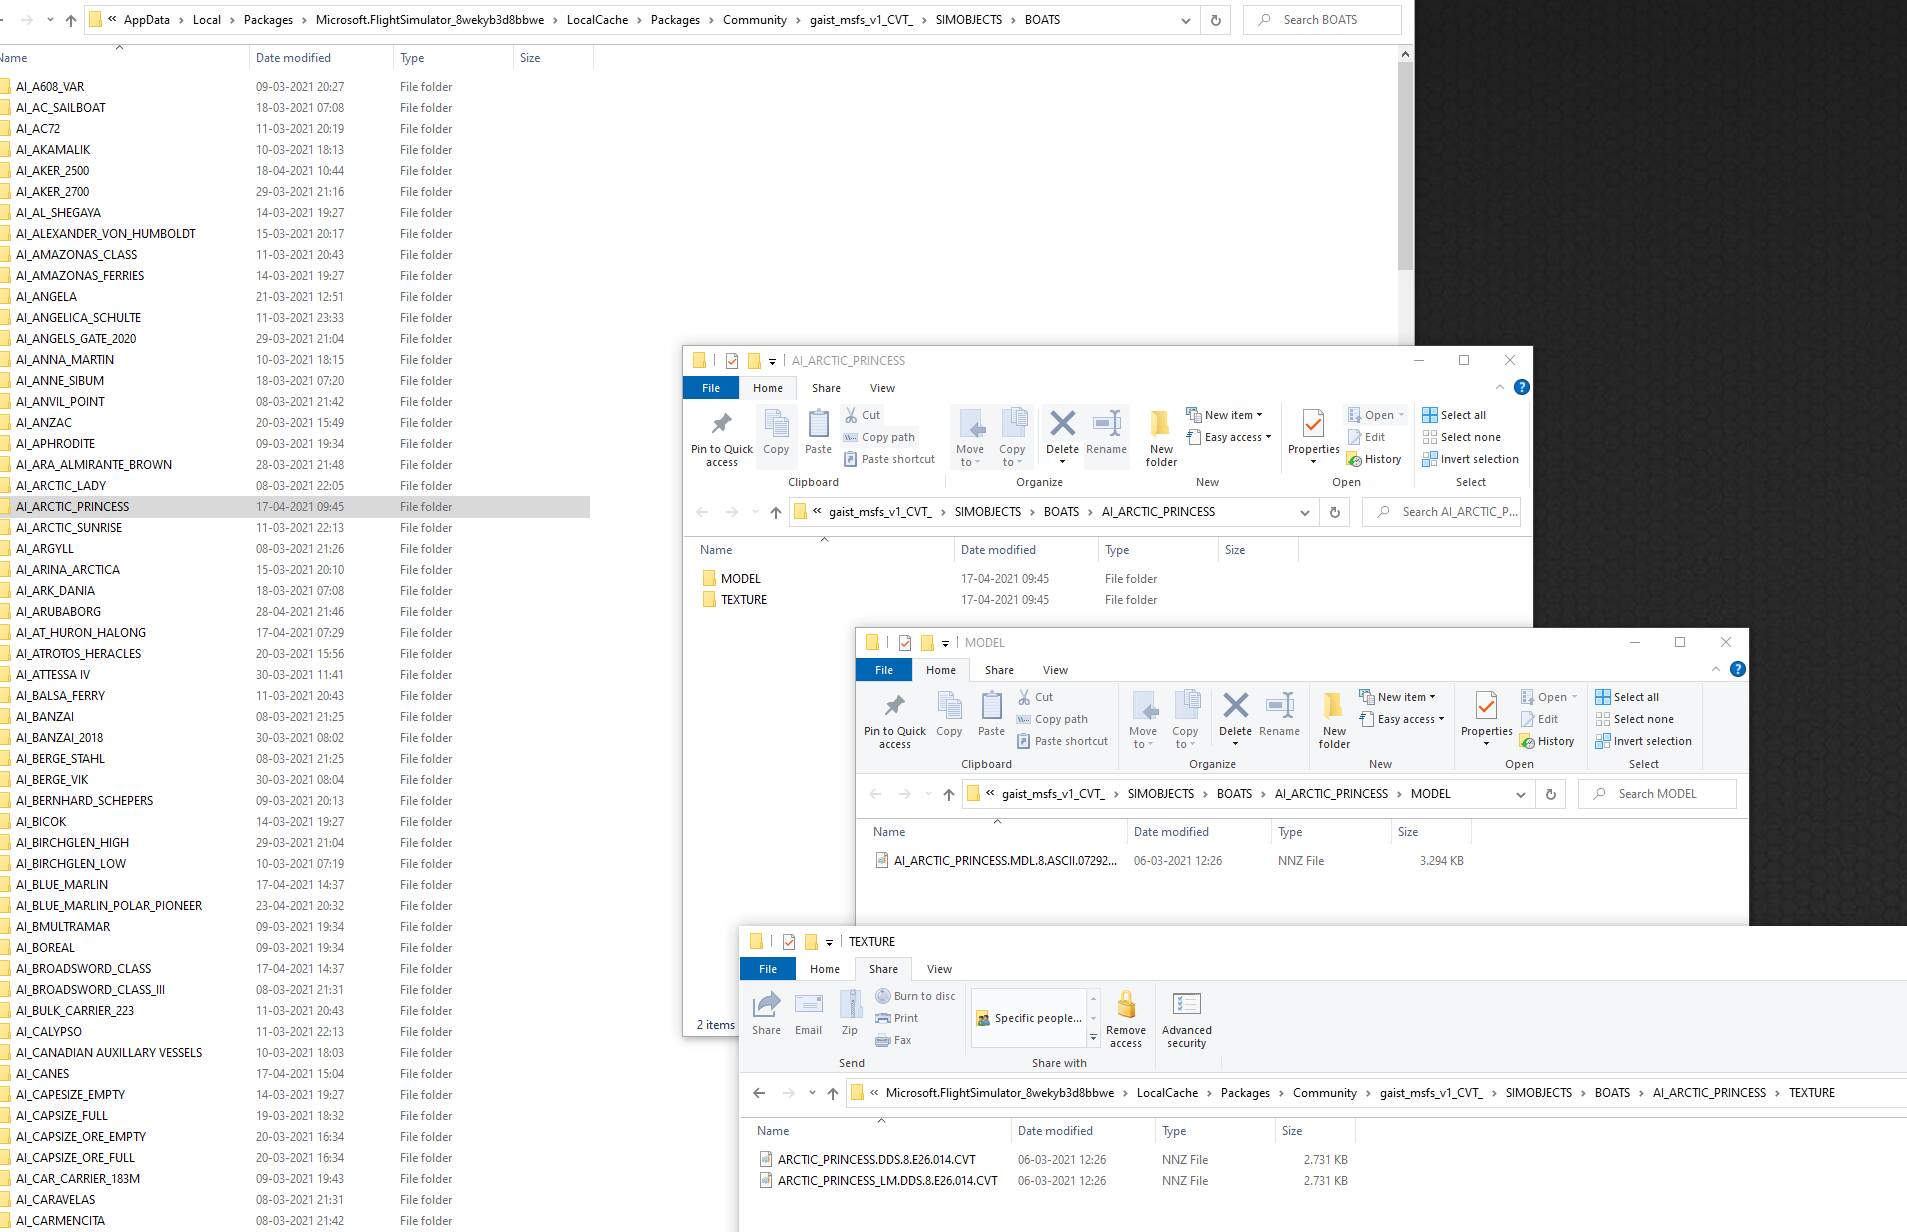Click Select none in MODEL window ribbon

coord(1634,719)
